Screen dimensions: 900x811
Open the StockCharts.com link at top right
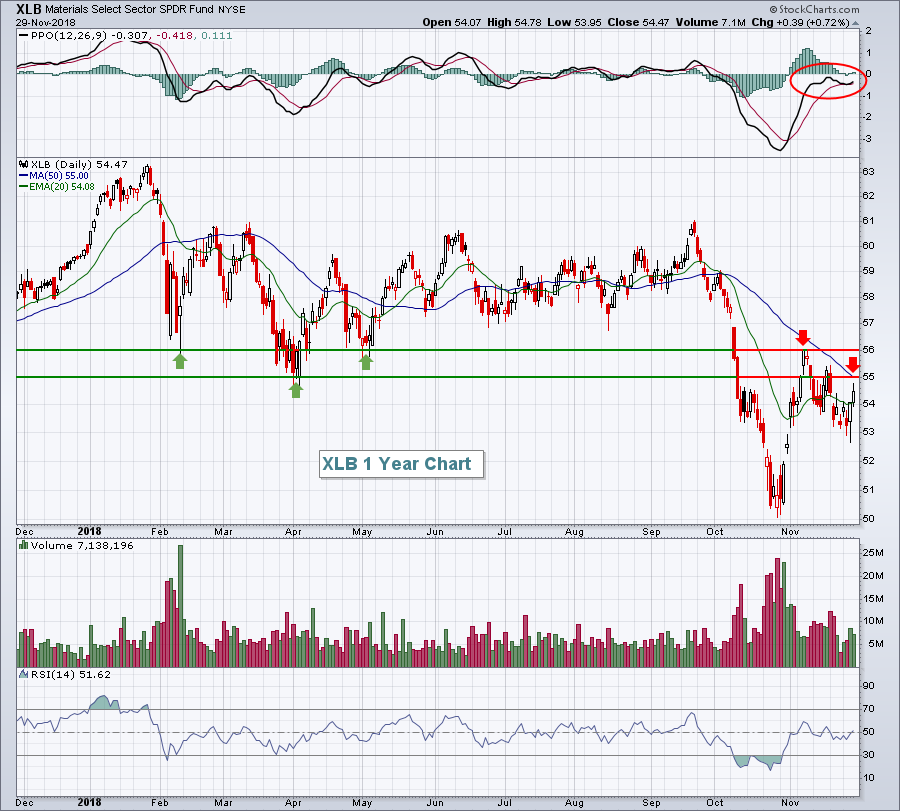(818, 9)
